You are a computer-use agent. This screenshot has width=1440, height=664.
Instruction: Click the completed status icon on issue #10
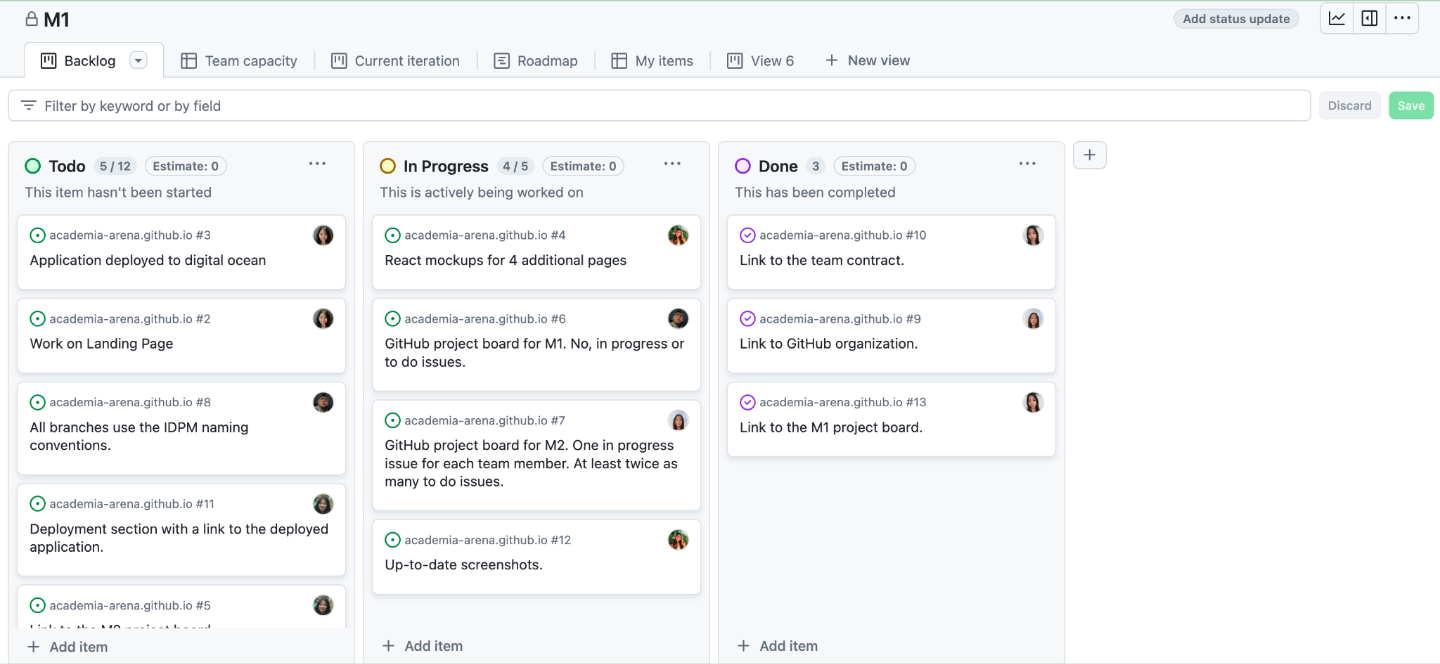coord(747,236)
